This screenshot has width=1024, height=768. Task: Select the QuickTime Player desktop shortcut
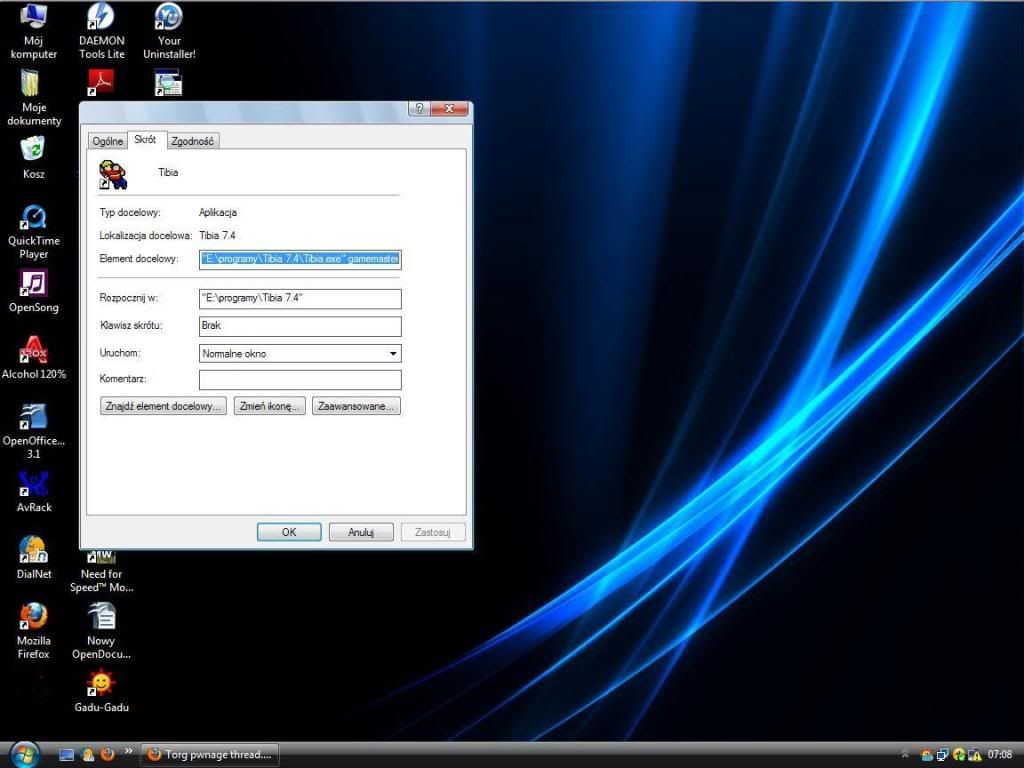click(33, 231)
